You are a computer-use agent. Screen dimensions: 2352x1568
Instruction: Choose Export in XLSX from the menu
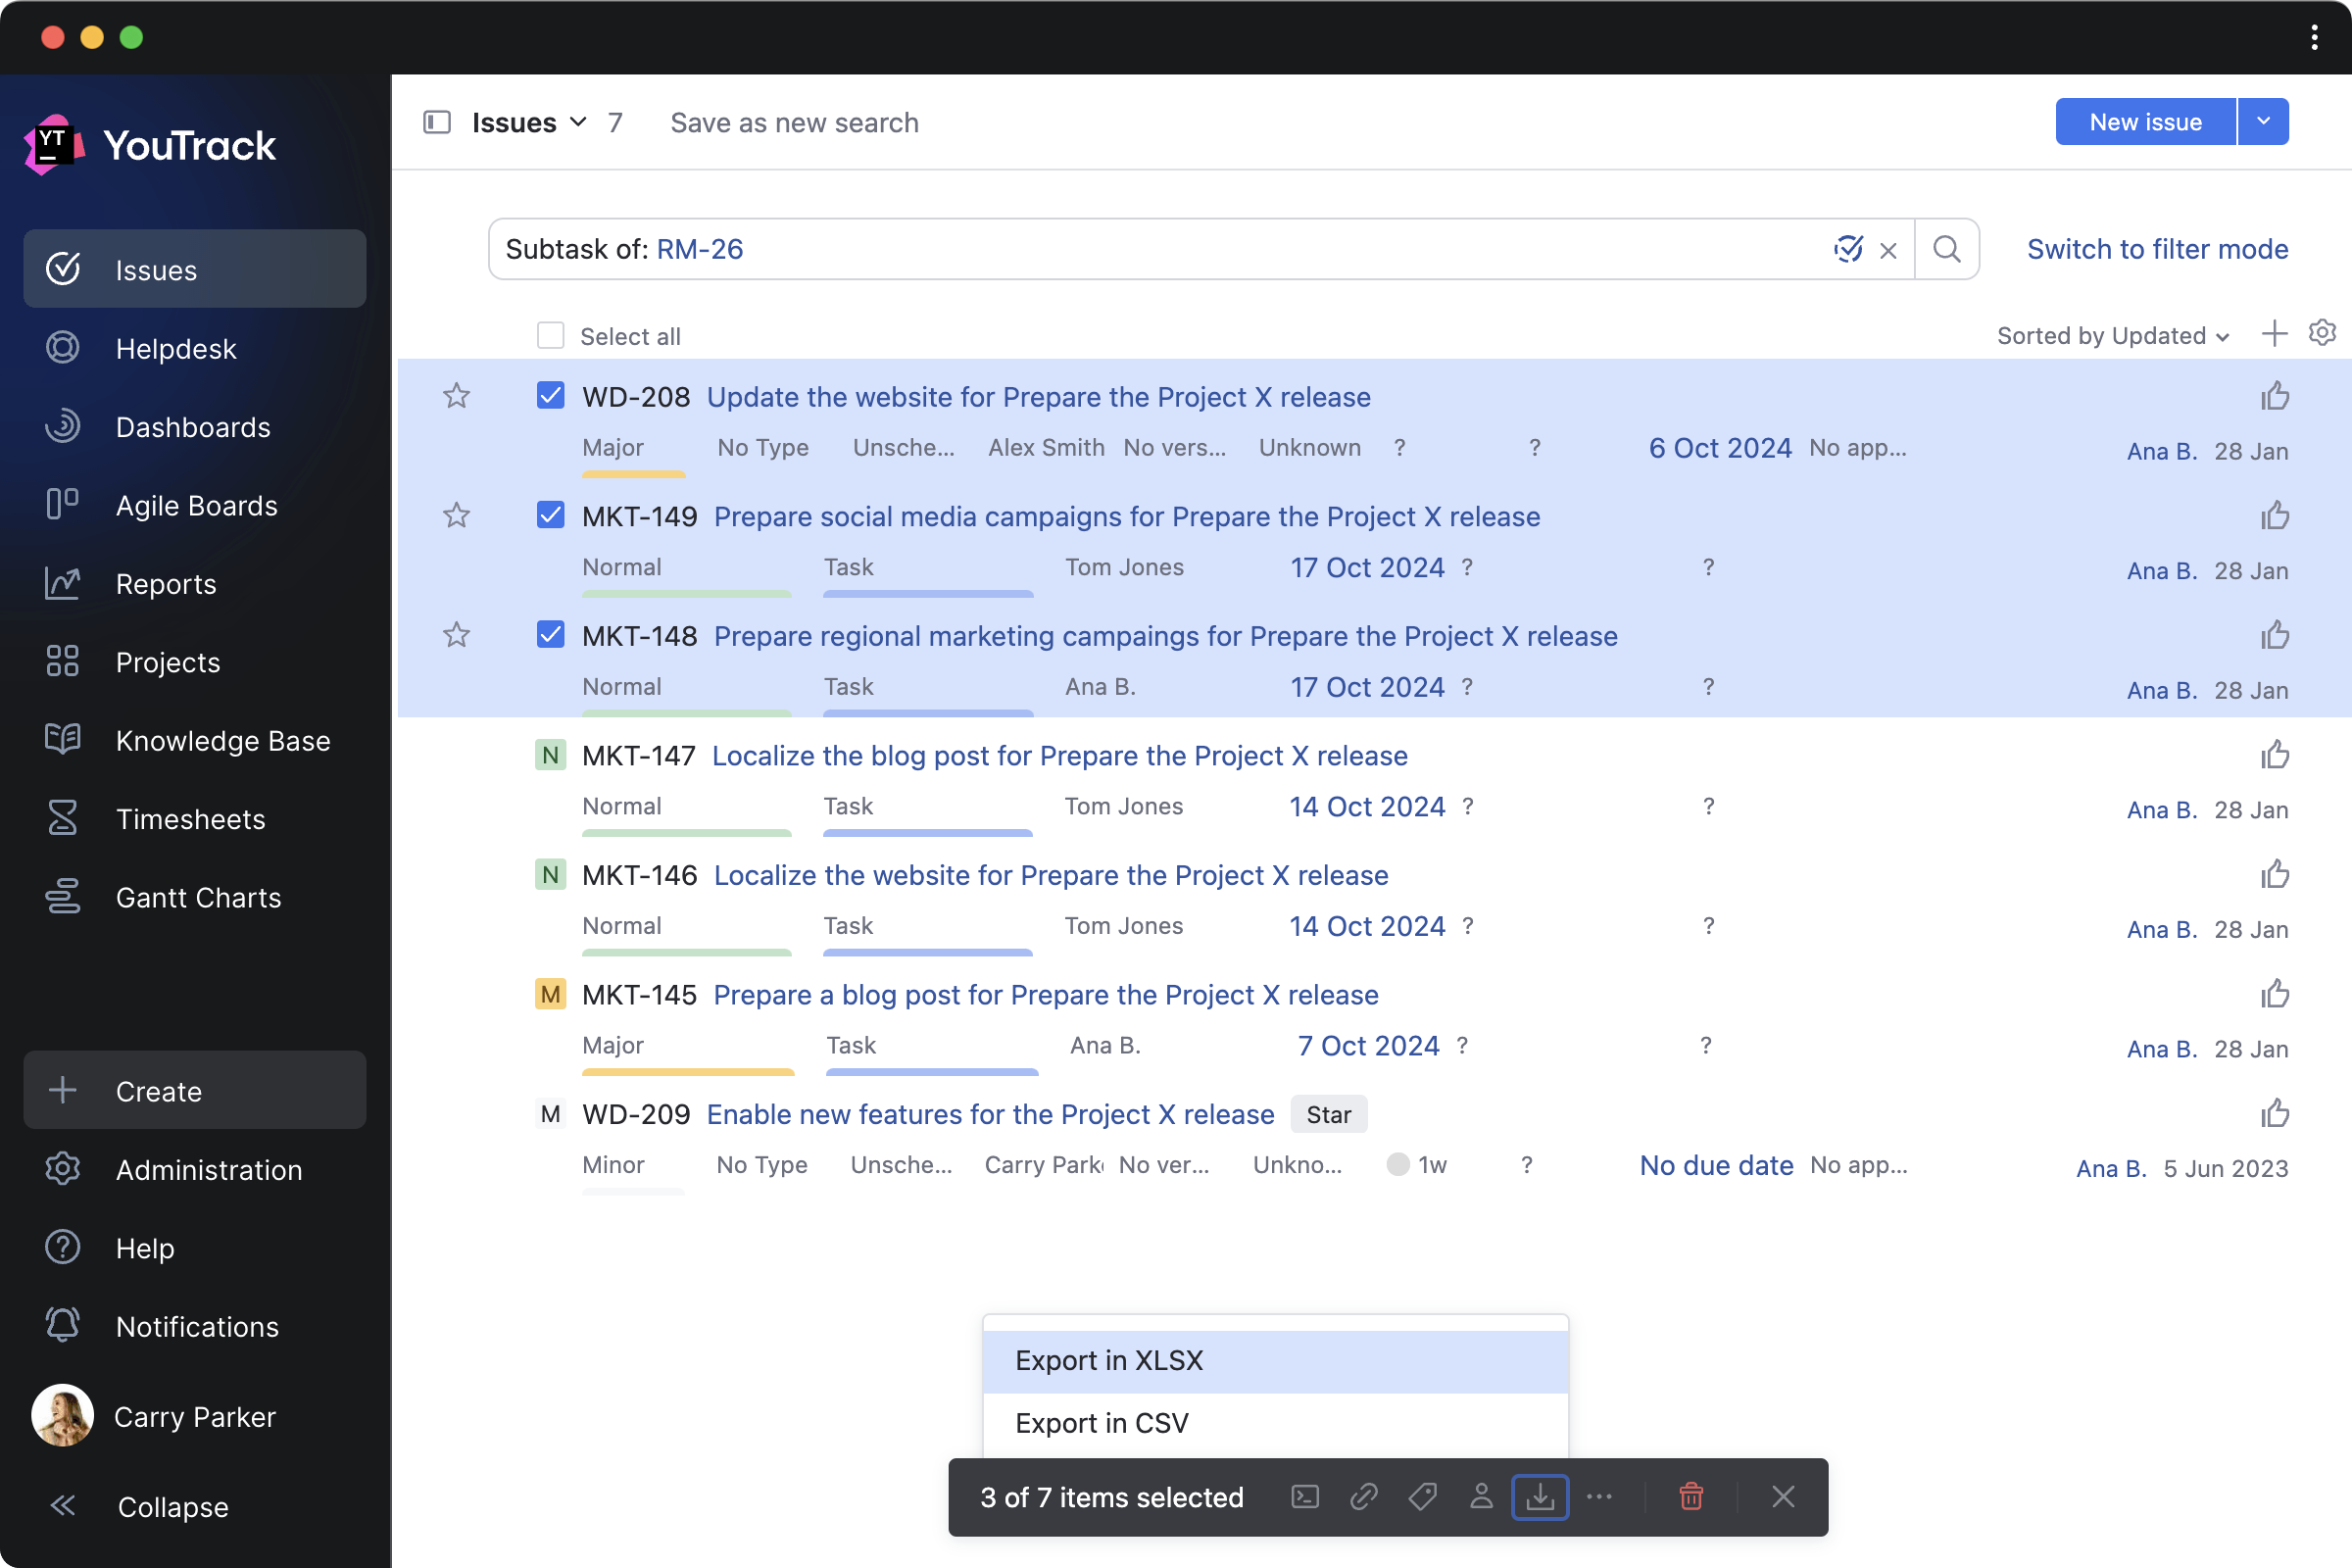(1108, 1360)
